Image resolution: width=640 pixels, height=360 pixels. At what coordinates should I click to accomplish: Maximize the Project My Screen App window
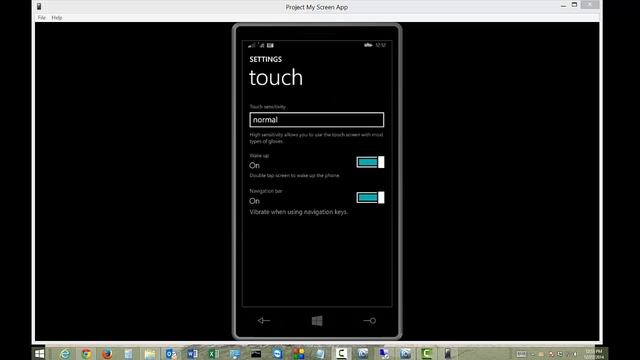point(574,5)
